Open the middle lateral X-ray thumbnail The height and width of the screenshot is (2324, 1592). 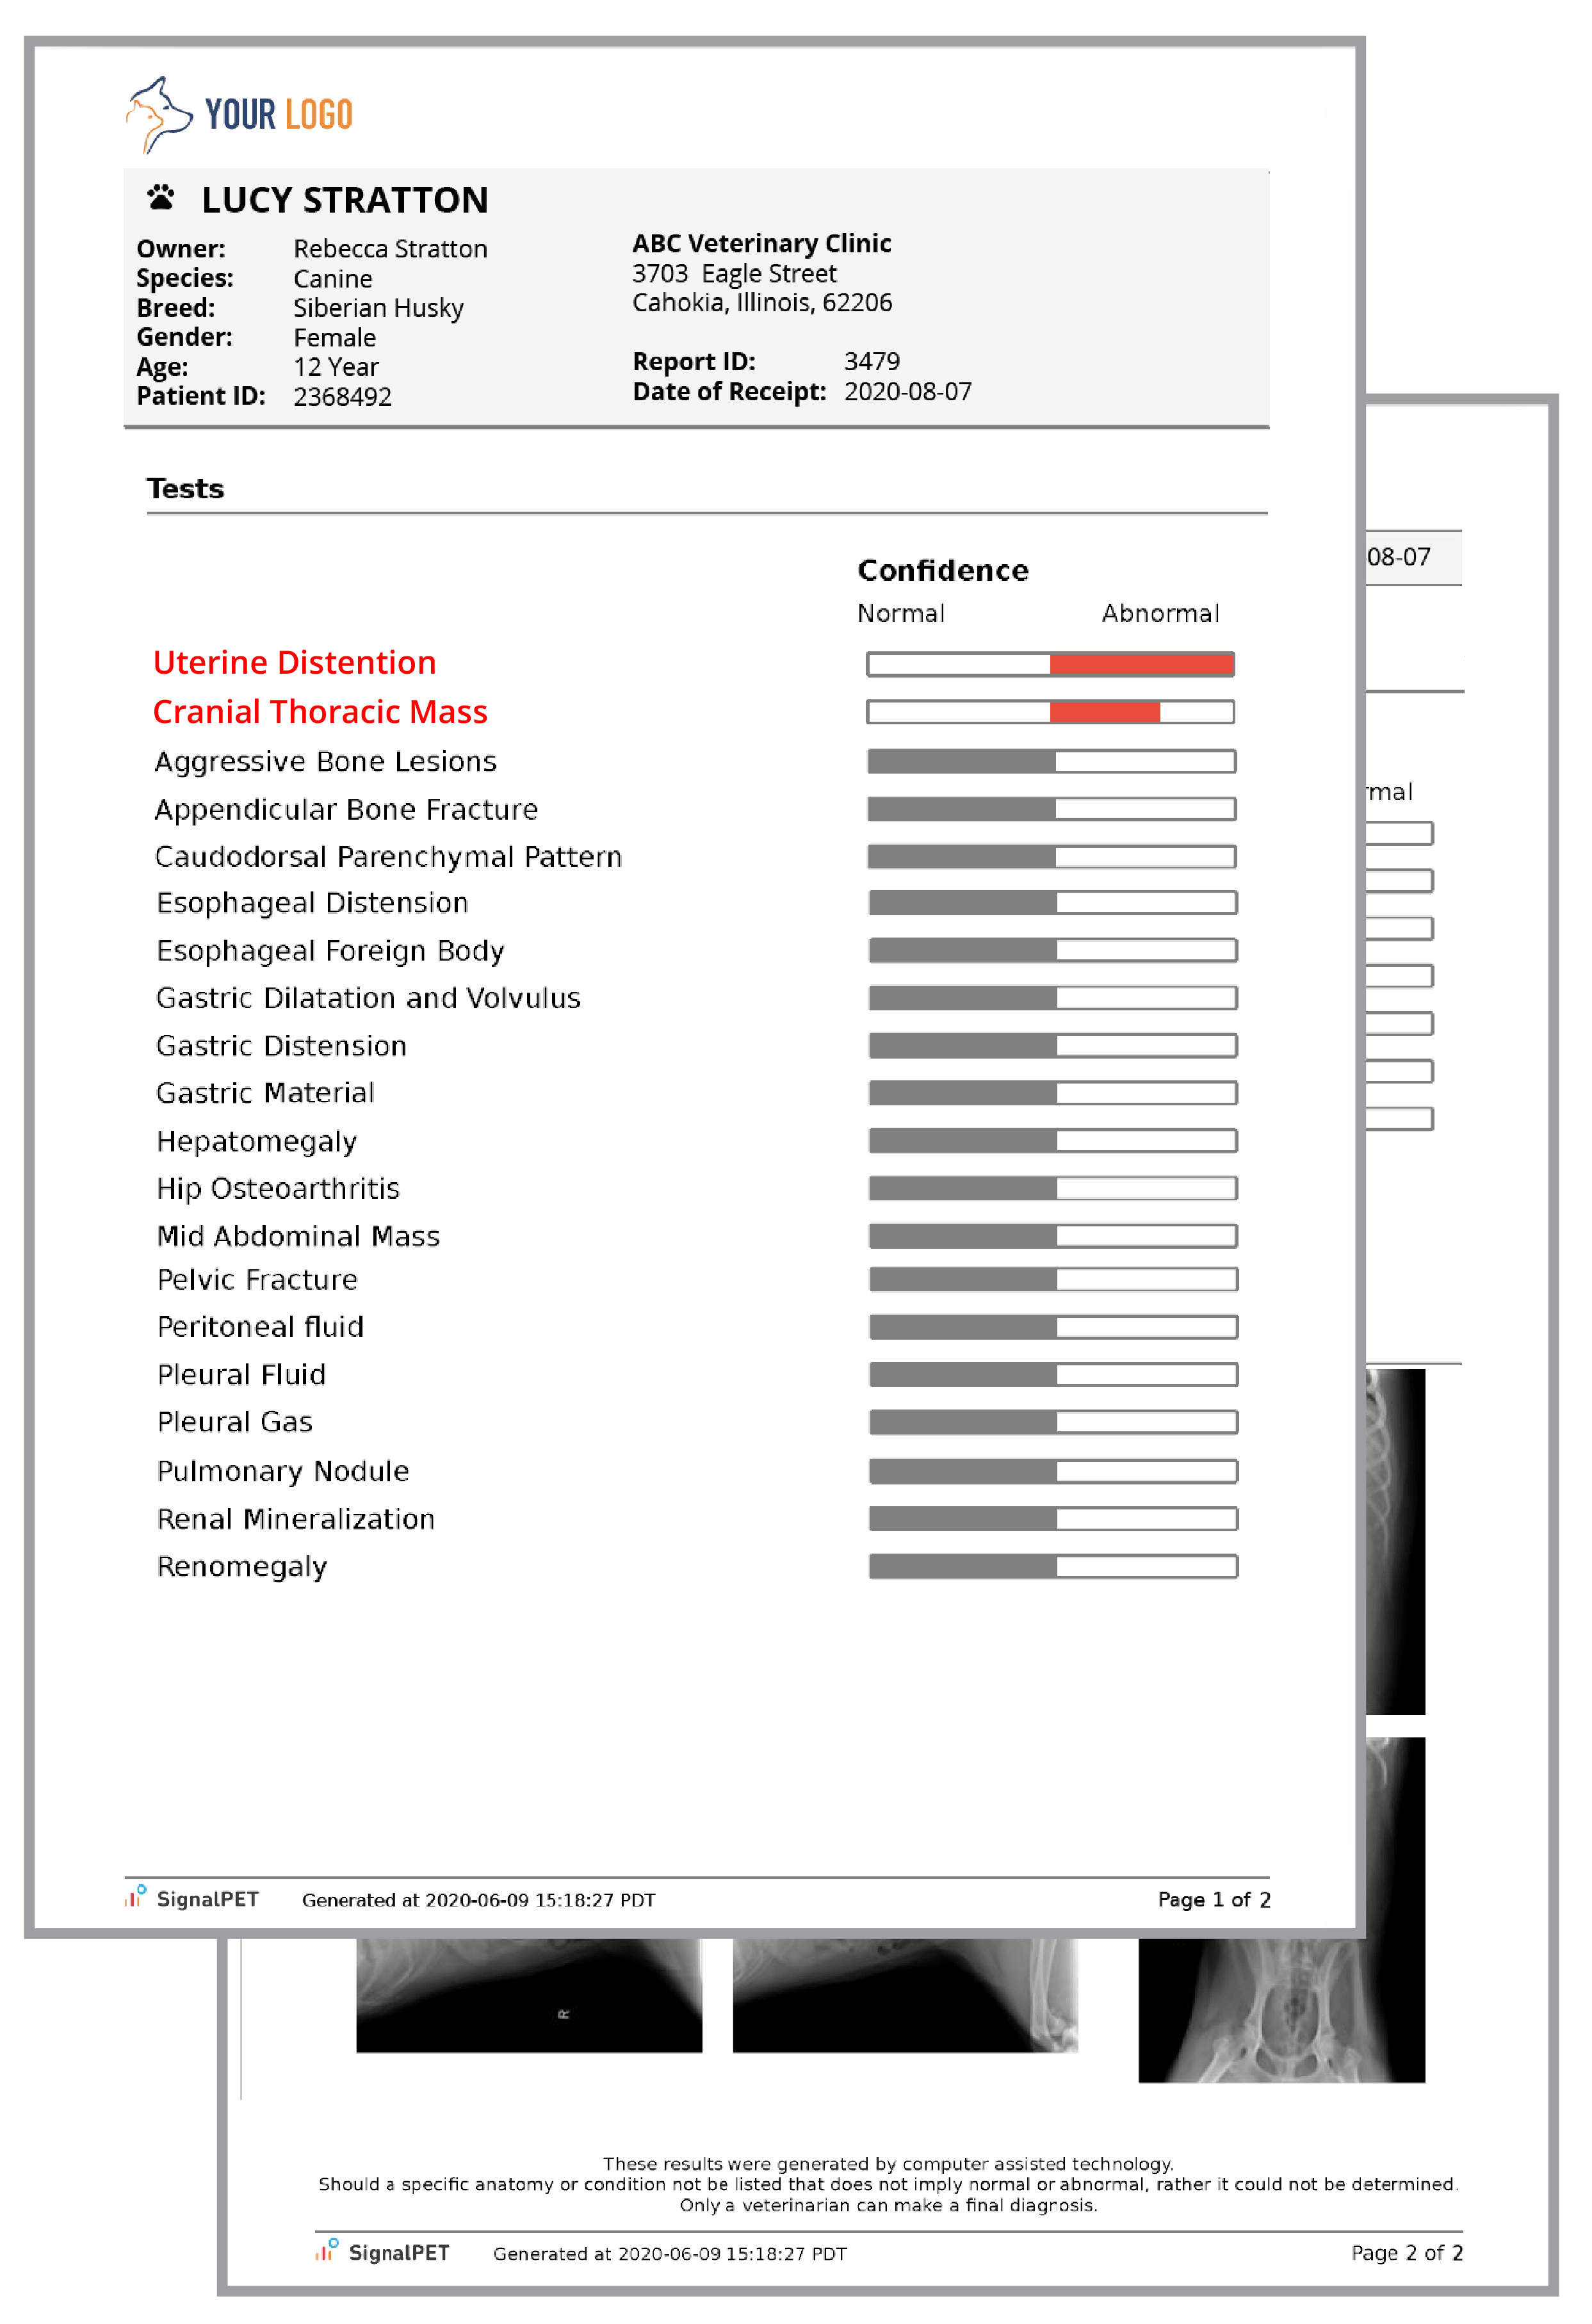pos(905,1995)
